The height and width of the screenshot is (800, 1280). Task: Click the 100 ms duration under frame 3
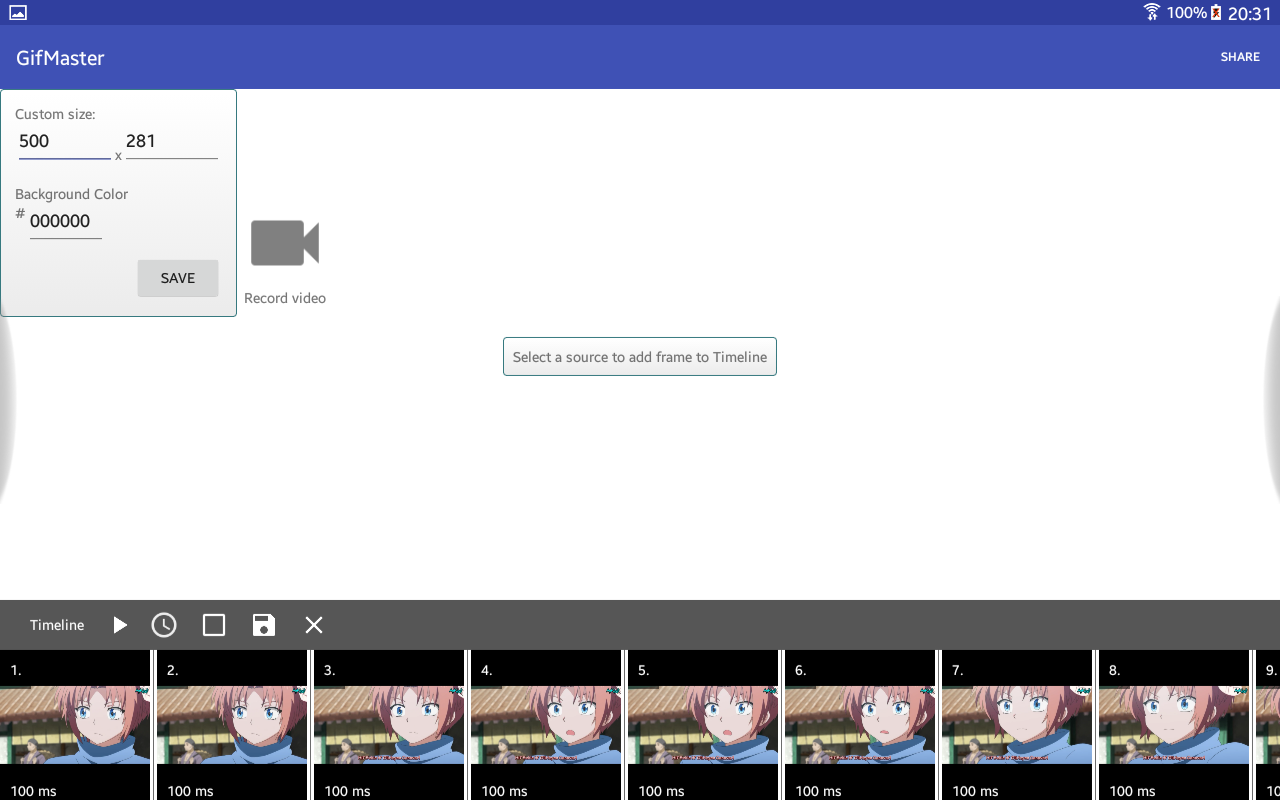348,791
